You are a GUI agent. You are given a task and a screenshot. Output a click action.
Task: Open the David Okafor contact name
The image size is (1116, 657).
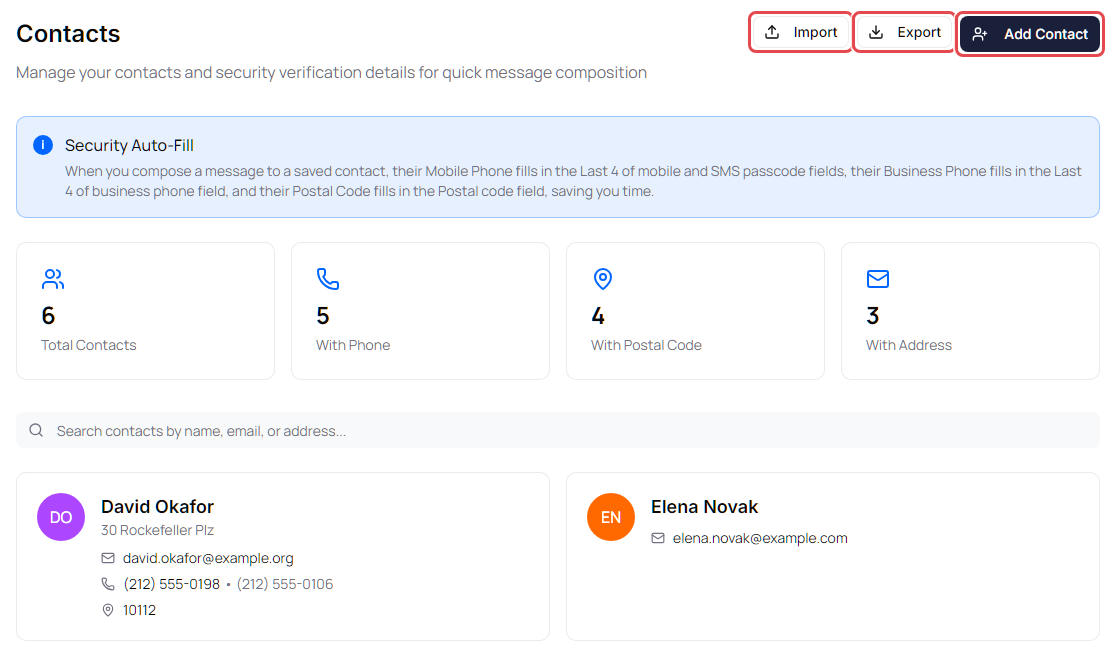(x=157, y=507)
